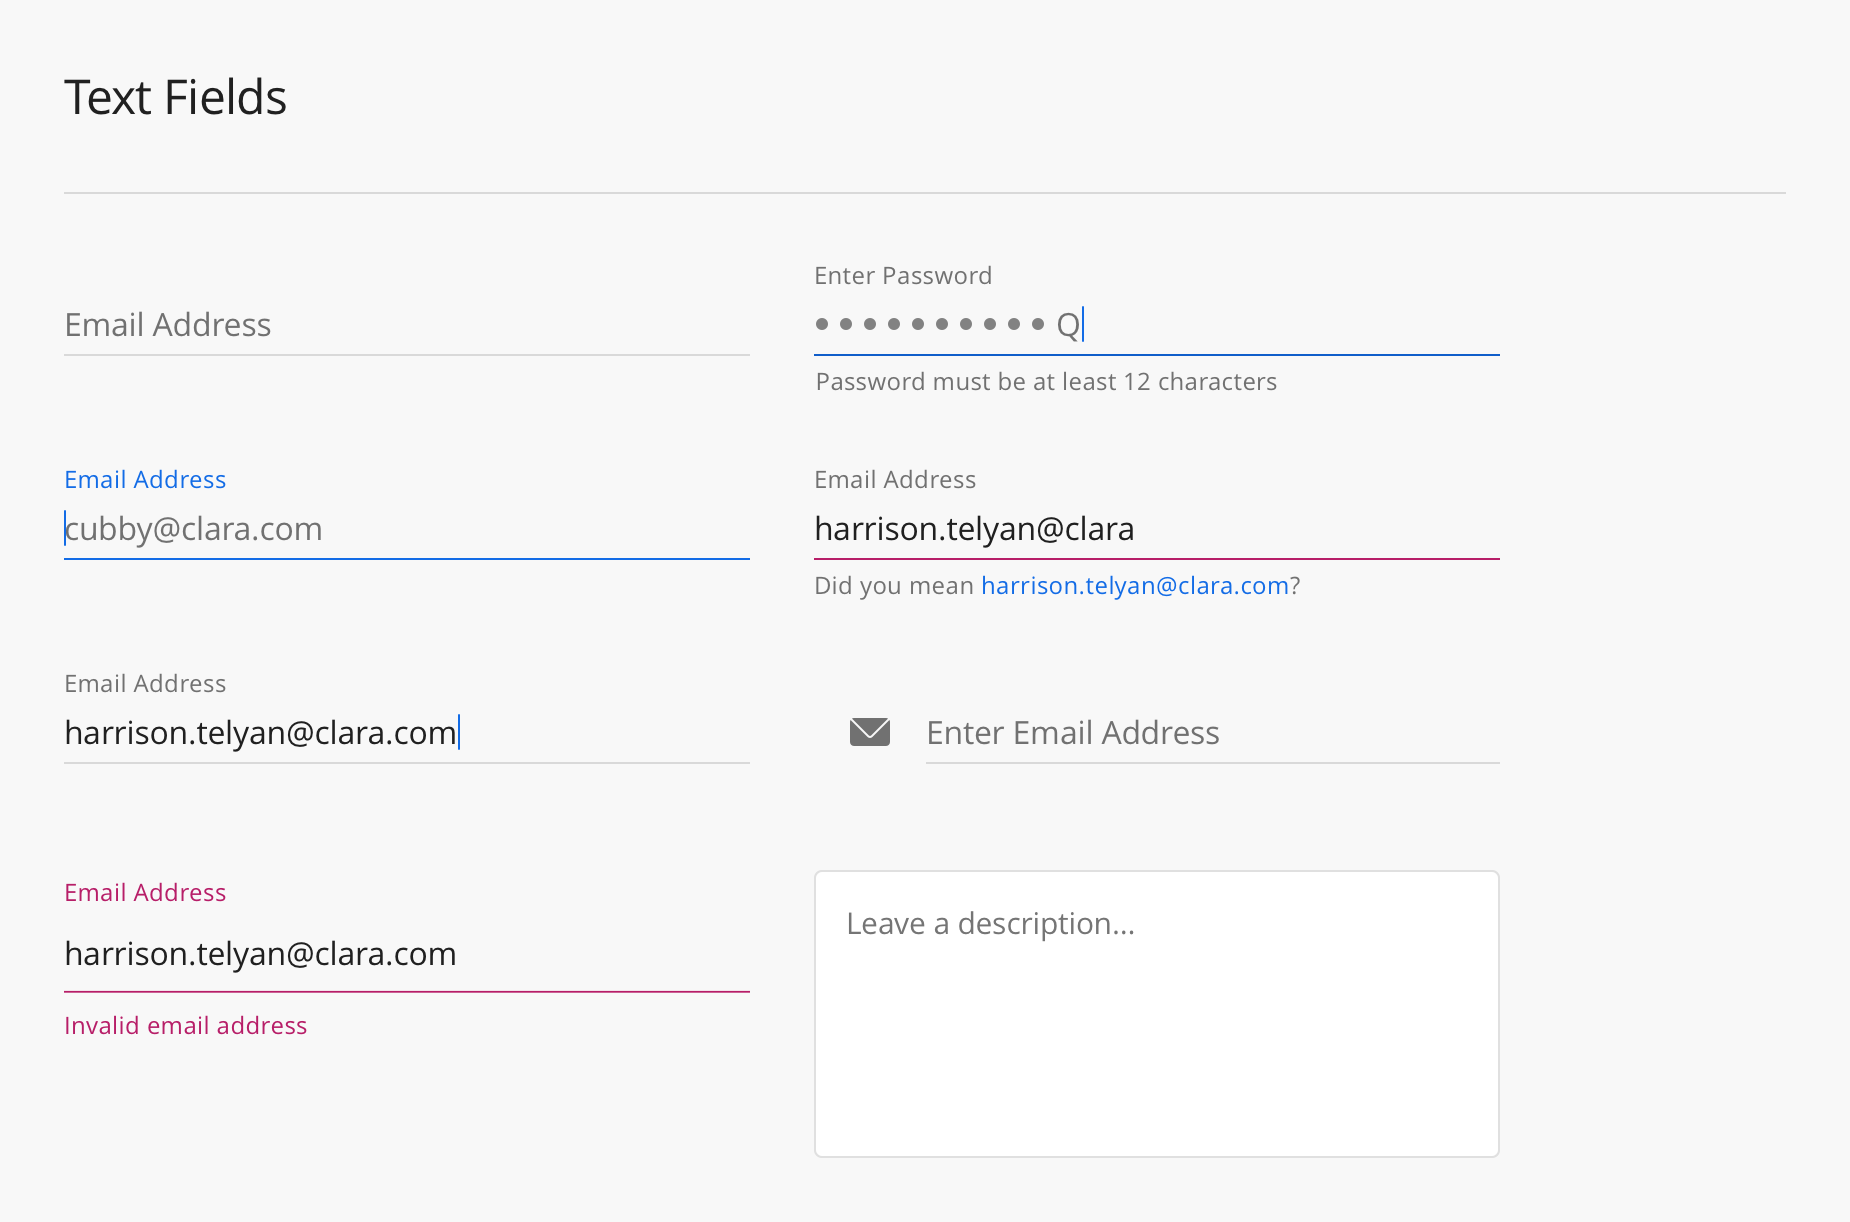
Task: Click the envelope icon beside Enter Email Address
Action: point(869,732)
